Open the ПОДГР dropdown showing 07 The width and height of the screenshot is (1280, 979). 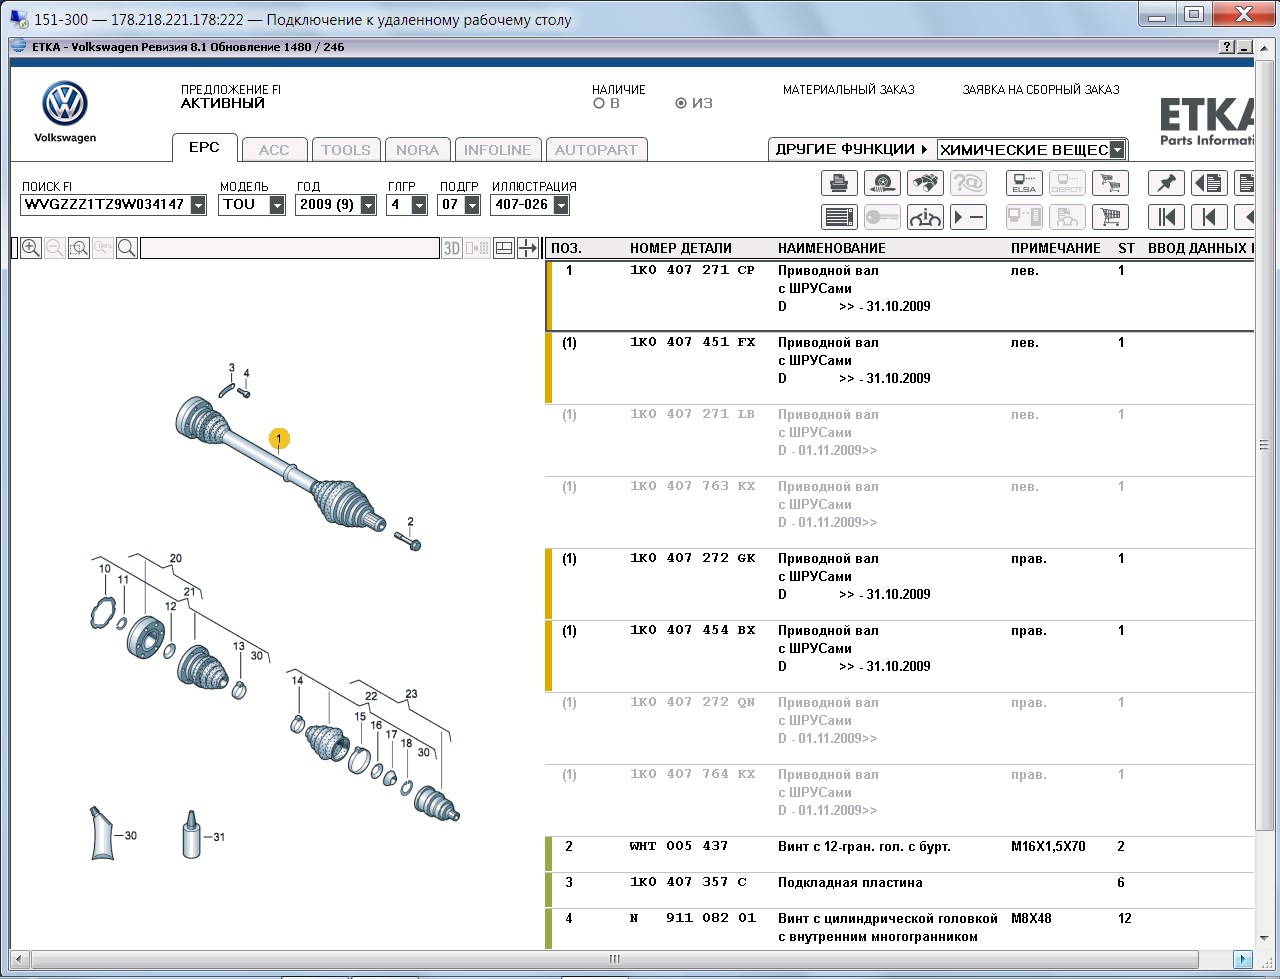pos(472,205)
